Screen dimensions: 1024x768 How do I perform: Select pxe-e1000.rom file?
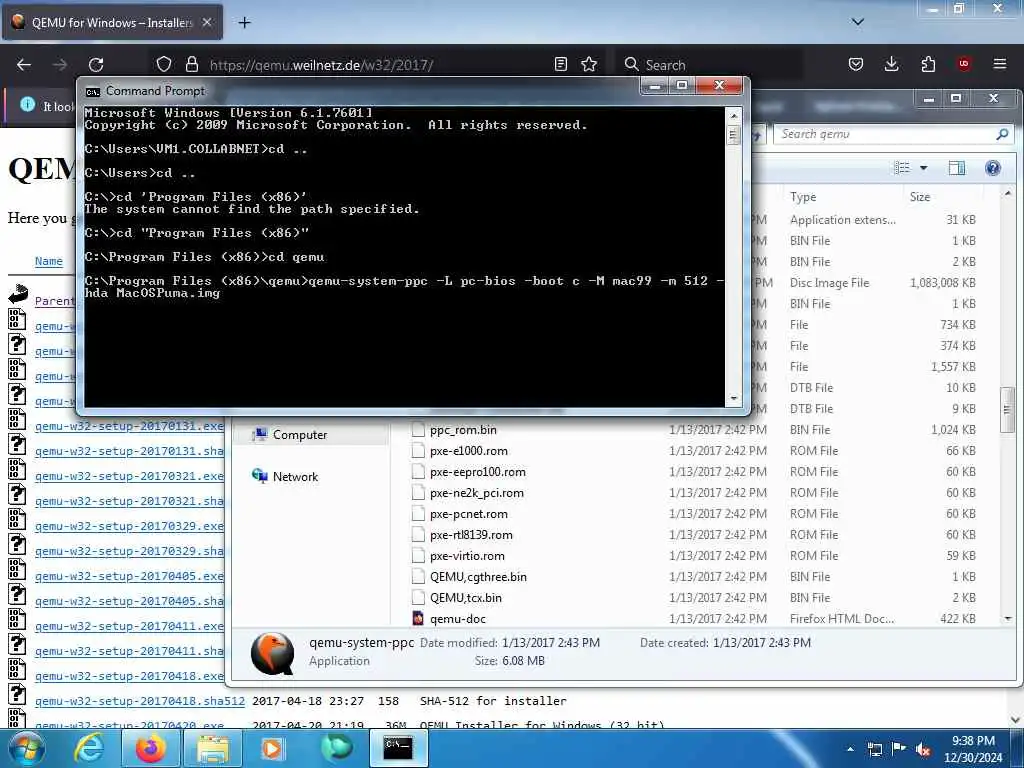pos(468,451)
